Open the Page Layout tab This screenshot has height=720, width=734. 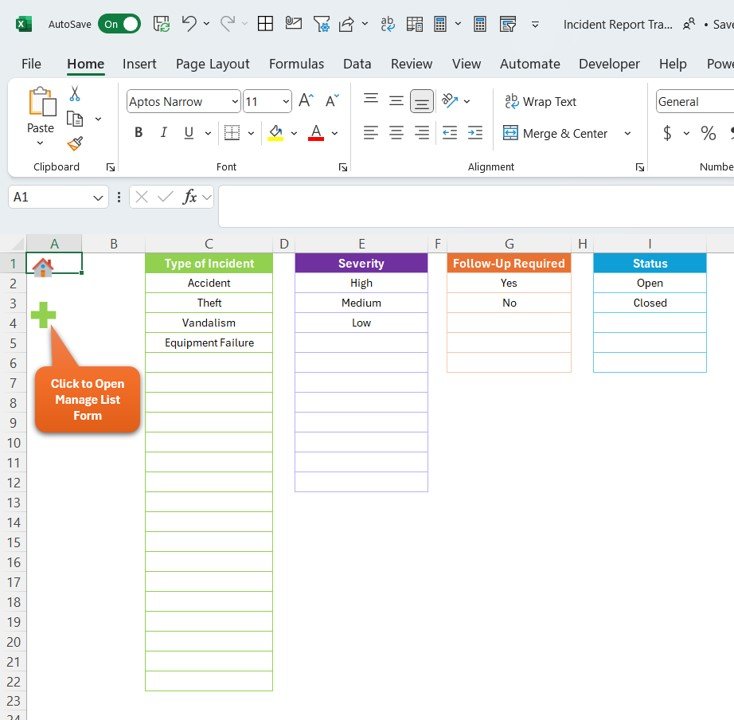(x=213, y=64)
